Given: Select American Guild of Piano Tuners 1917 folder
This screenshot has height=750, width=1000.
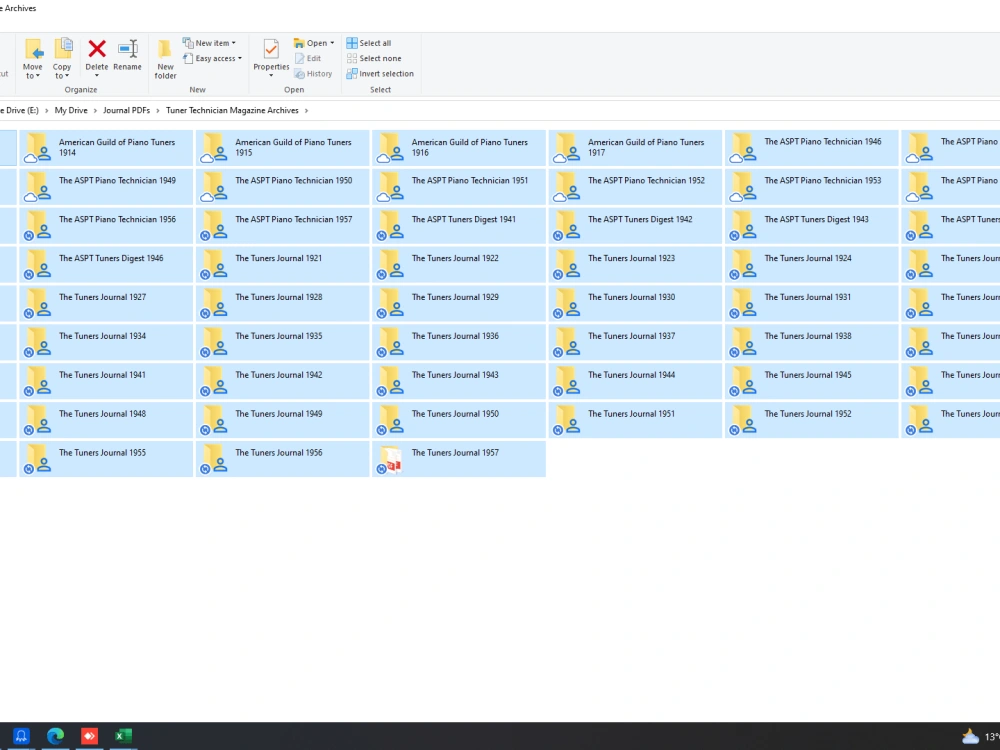Looking at the screenshot, I should point(635,148).
